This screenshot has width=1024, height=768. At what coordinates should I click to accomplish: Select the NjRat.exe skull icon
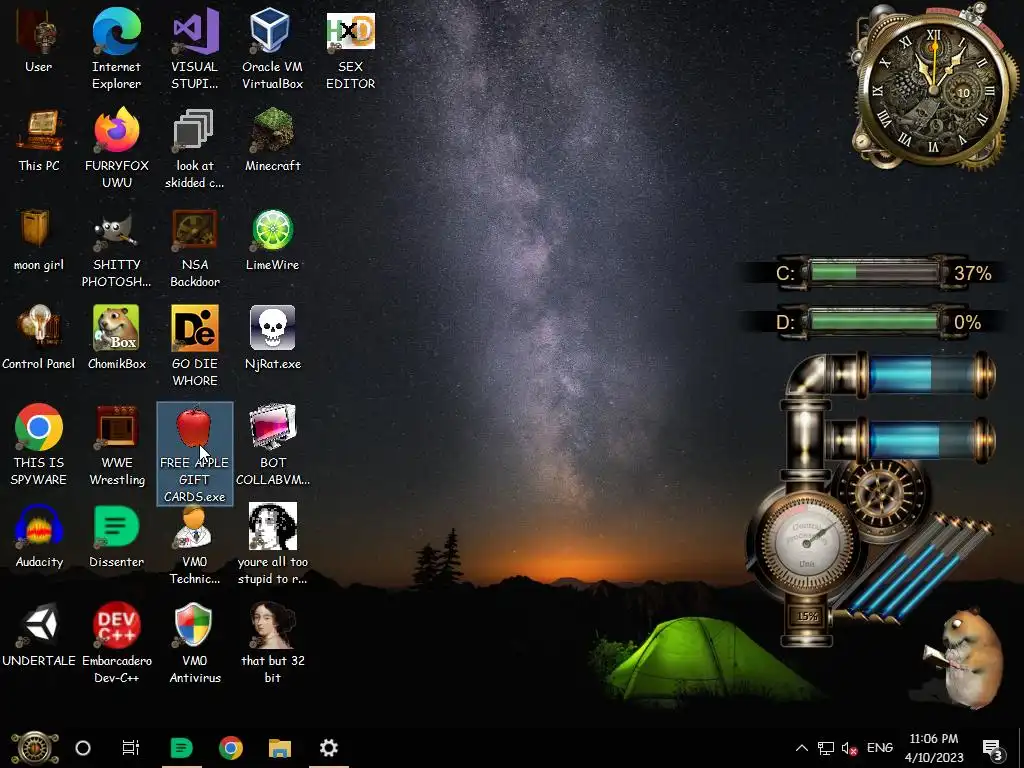[272, 338]
